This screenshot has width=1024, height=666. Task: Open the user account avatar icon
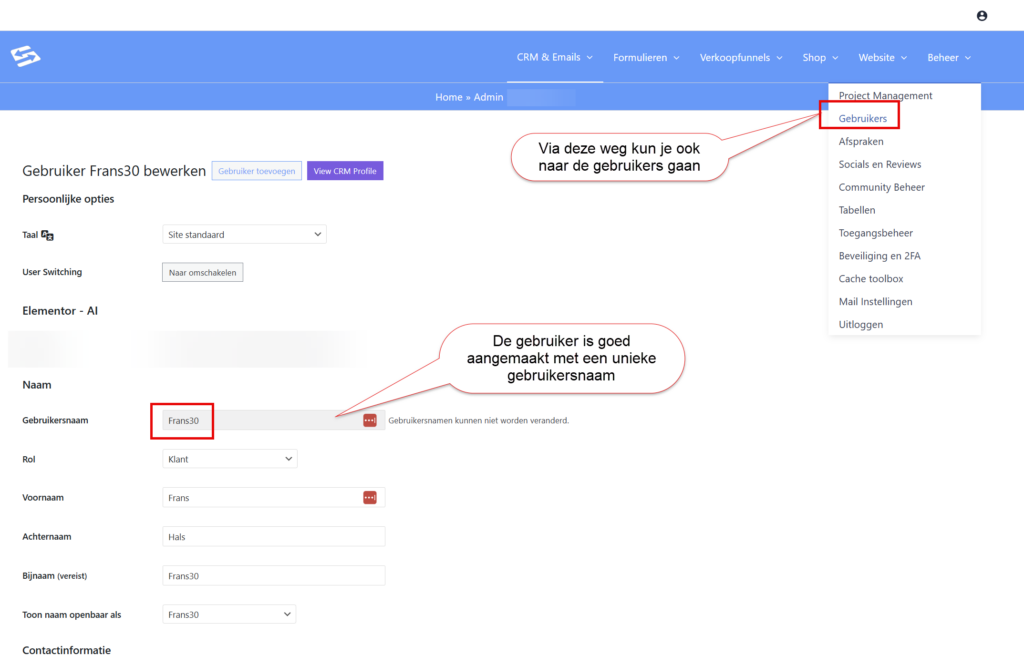[981, 15]
